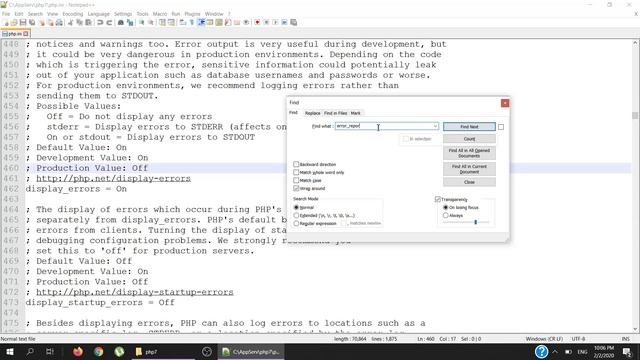Click the Paste toolbar icon
The image size is (640, 360).
[x=89, y=23]
